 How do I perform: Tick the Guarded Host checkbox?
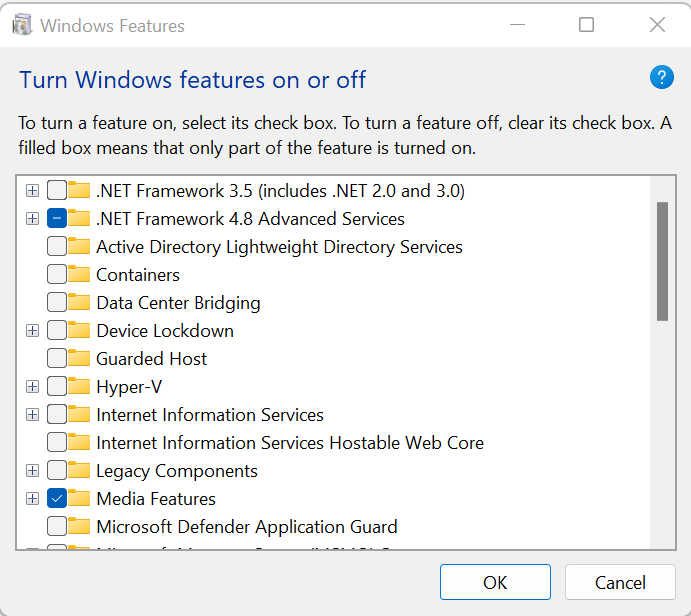click(x=57, y=358)
